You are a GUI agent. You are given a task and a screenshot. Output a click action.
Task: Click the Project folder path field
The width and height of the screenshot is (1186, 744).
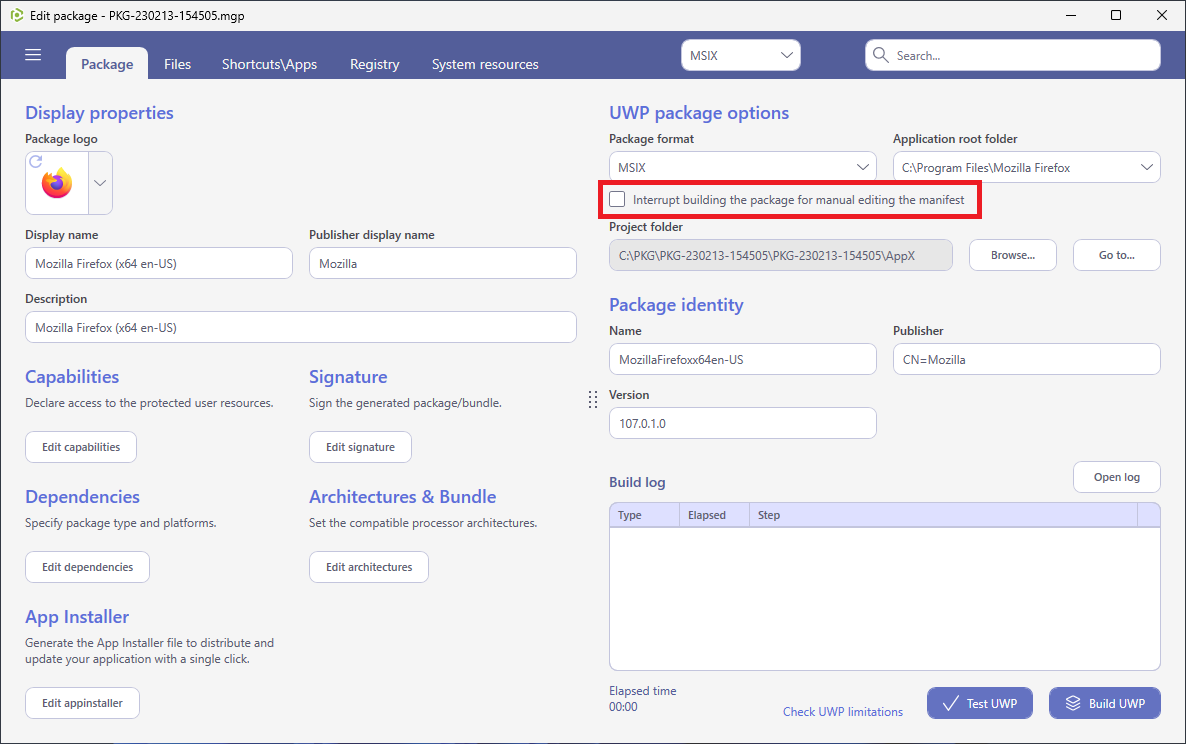click(x=781, y=255)
